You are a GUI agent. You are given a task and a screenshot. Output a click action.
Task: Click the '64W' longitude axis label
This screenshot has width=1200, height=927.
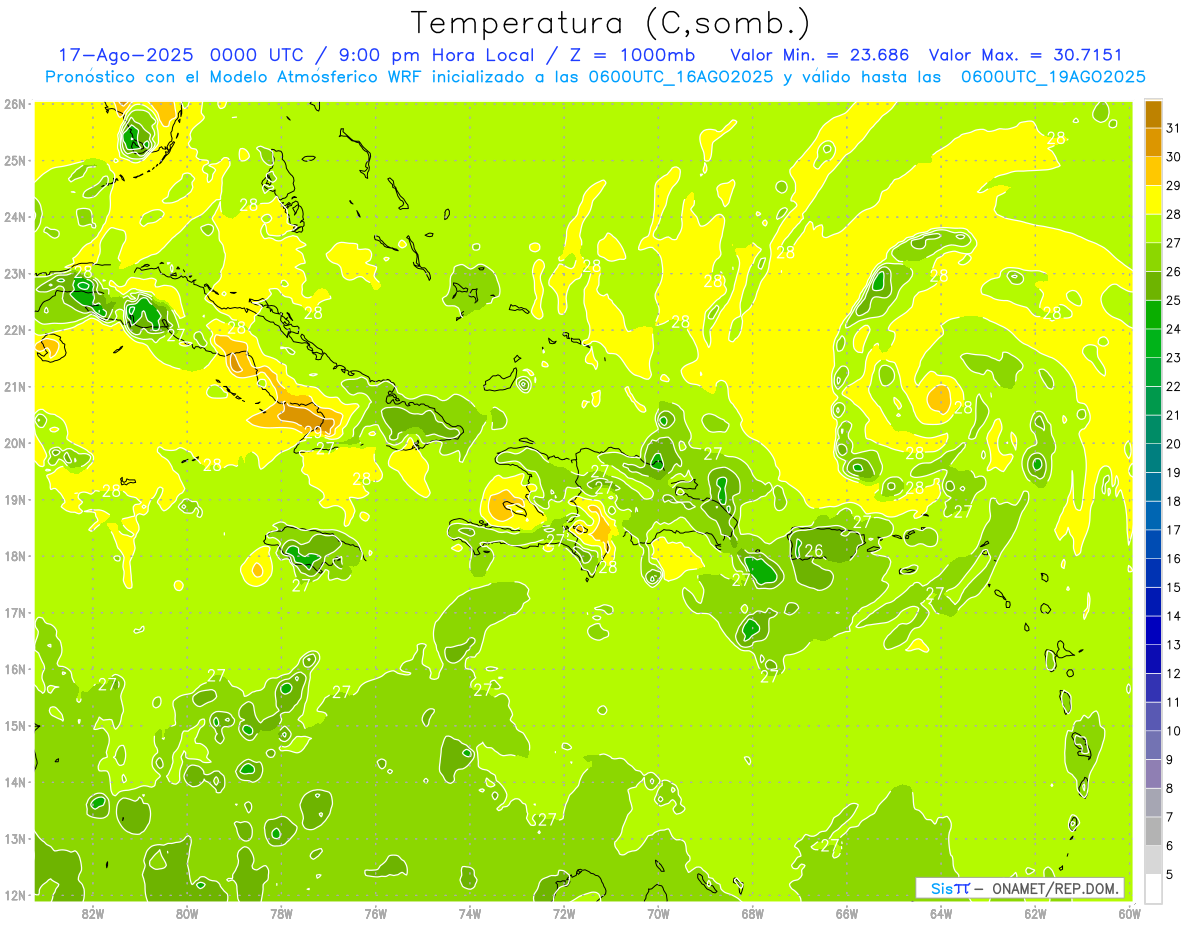(x=941, y=913)
